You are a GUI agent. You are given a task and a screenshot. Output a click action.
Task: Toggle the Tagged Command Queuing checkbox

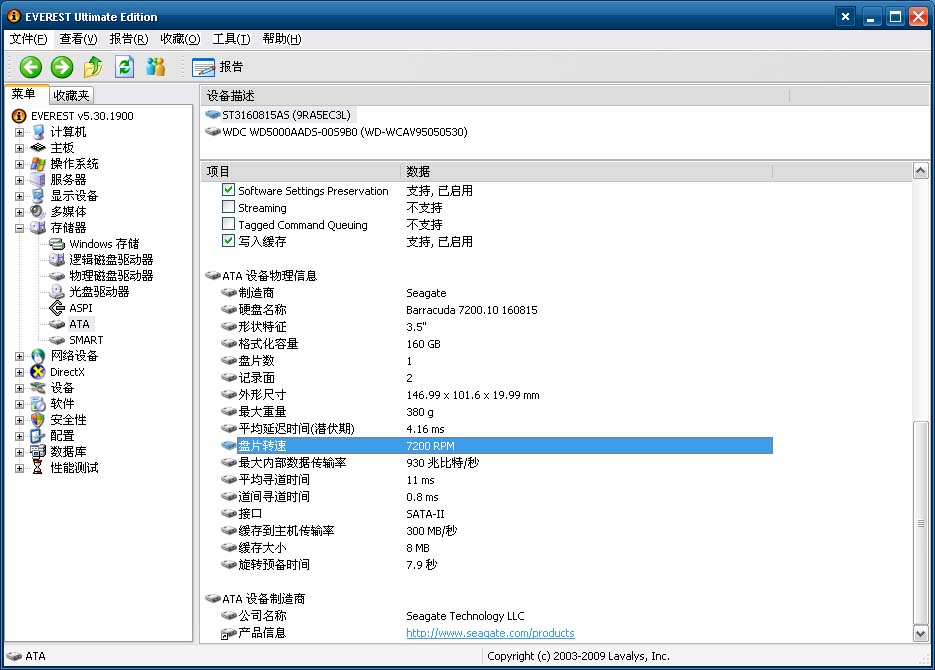tap(228, 224)
